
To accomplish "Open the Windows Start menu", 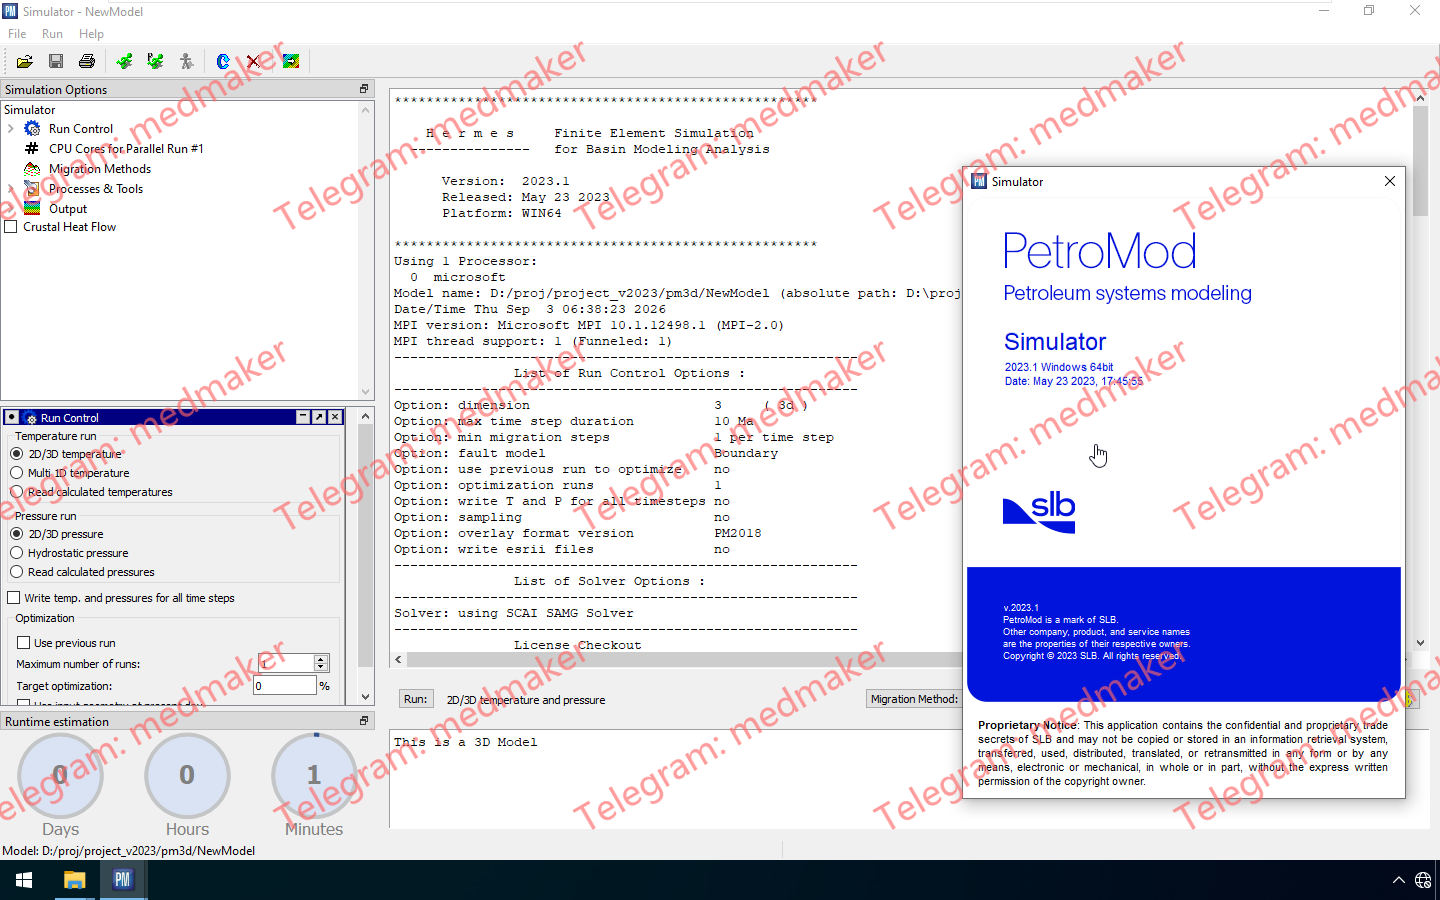I will pyautogui.click(x=24, y=880).
